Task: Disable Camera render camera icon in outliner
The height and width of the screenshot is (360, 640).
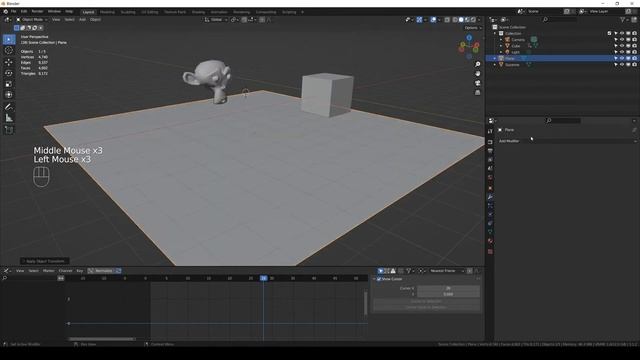Action: (634, 40)
